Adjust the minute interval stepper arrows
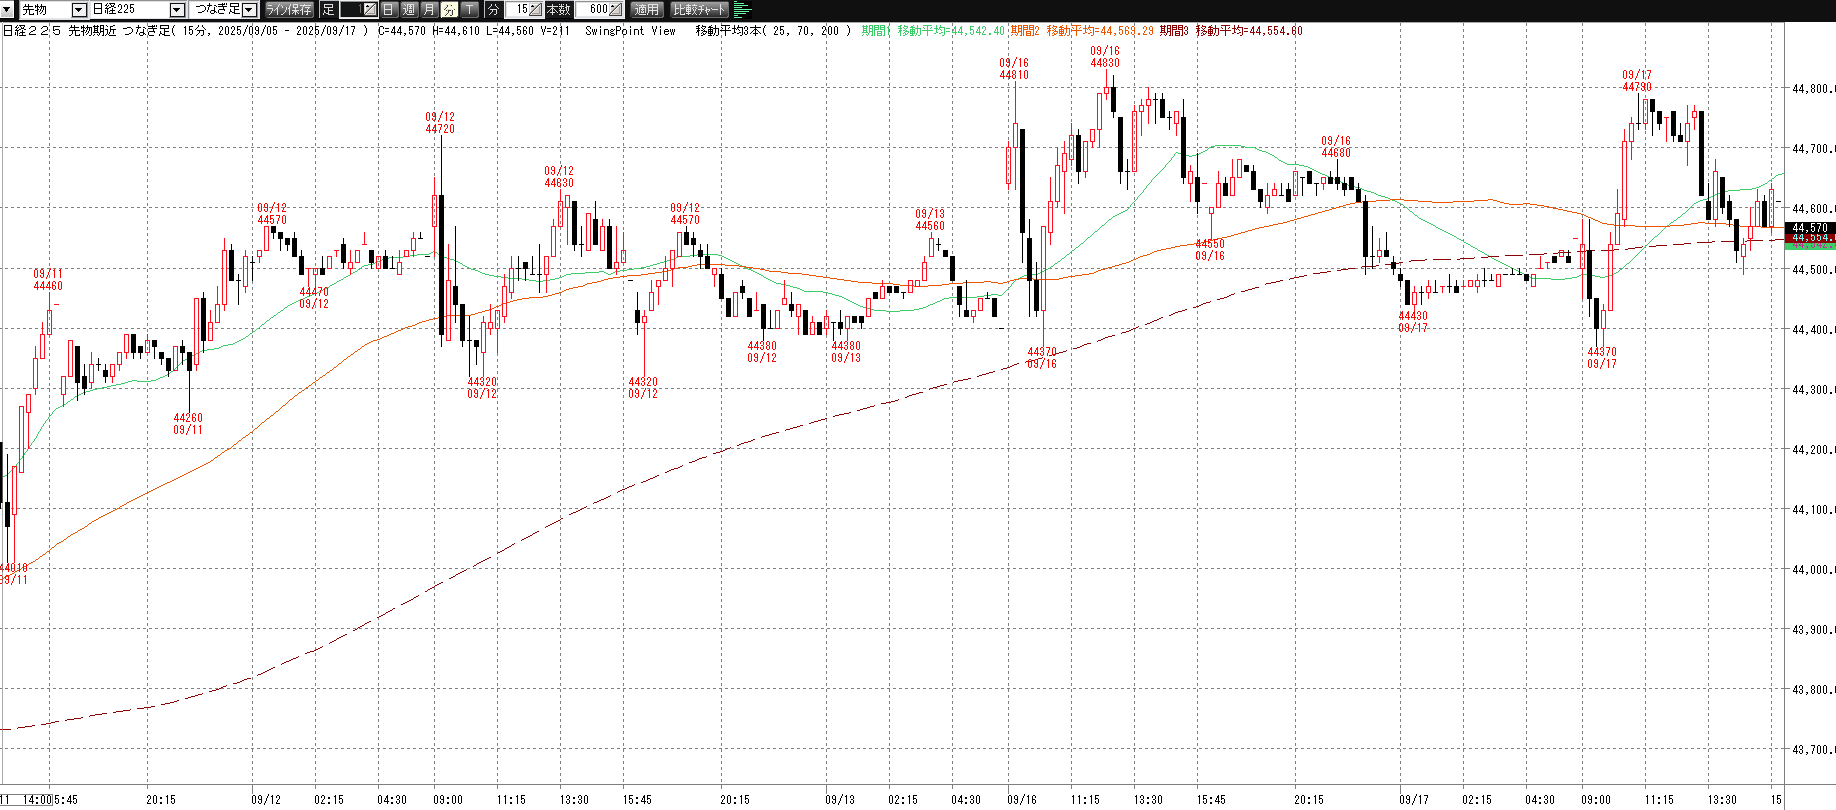This screenshot has width=1836, height=810. (536, 10)
